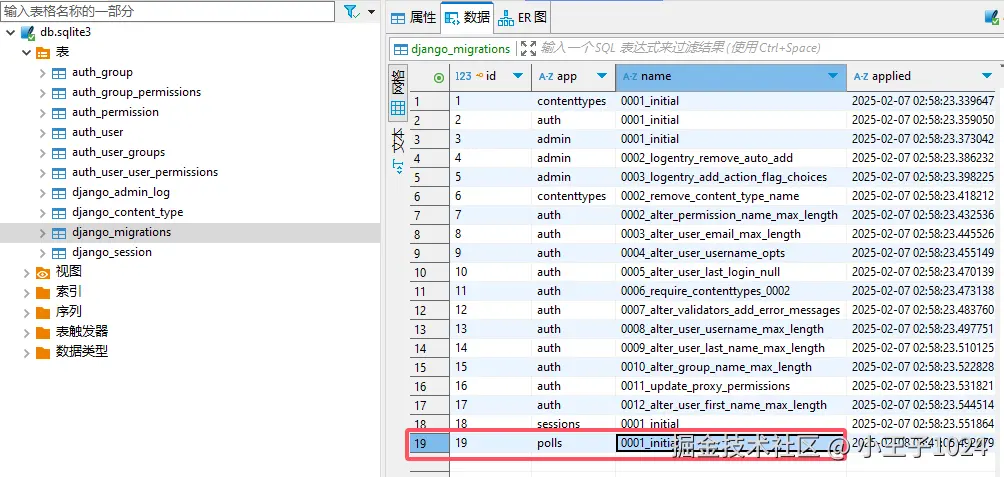1004x477 pixels.
Task: Select row number 19 header
Action: click(x=429, y=443)
